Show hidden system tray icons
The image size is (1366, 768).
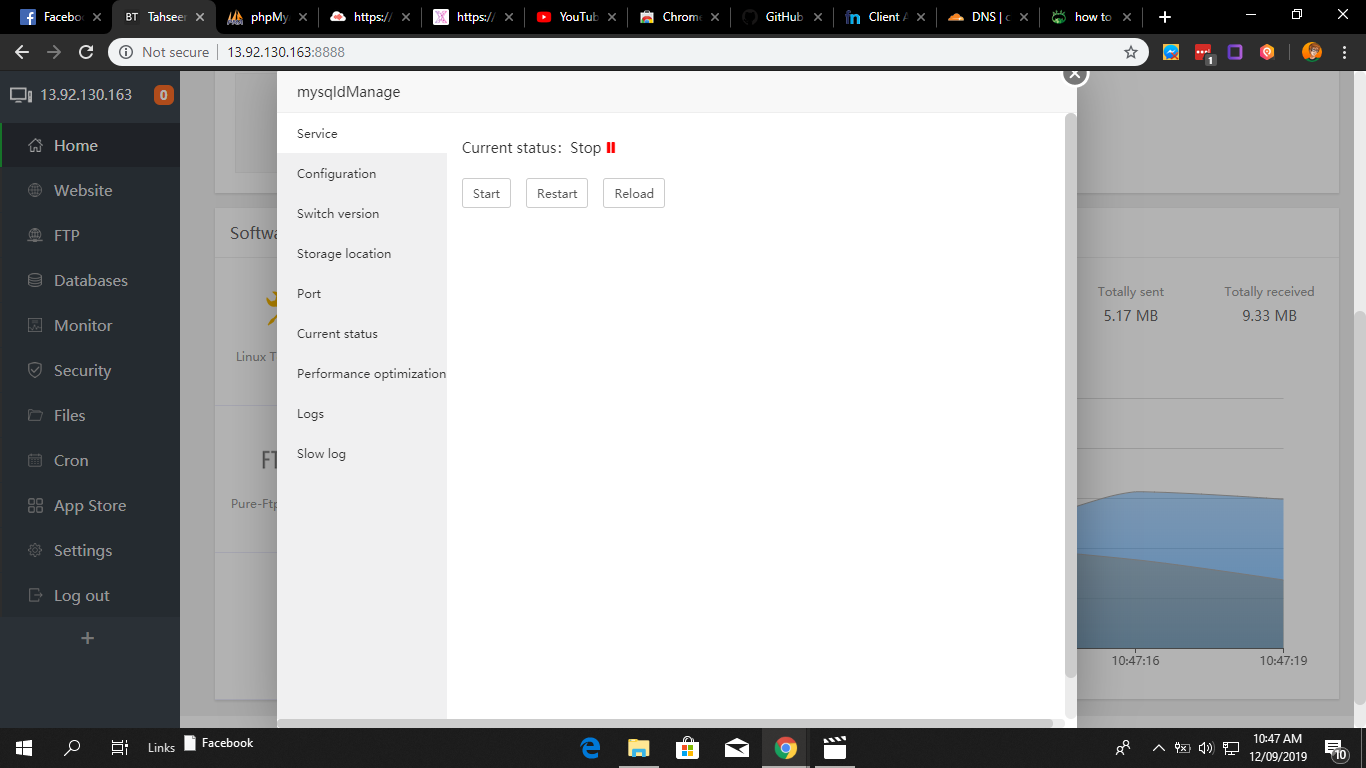tap(1158, 747)
